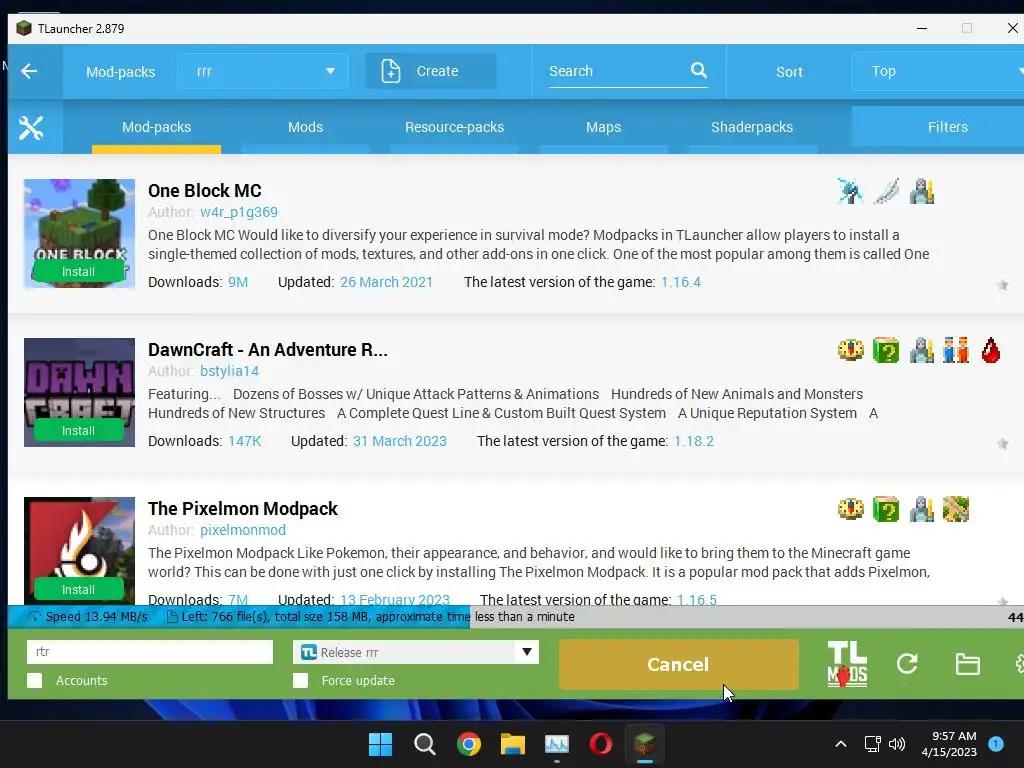Click the speed gauge icon in status bar

pos(35,616)
